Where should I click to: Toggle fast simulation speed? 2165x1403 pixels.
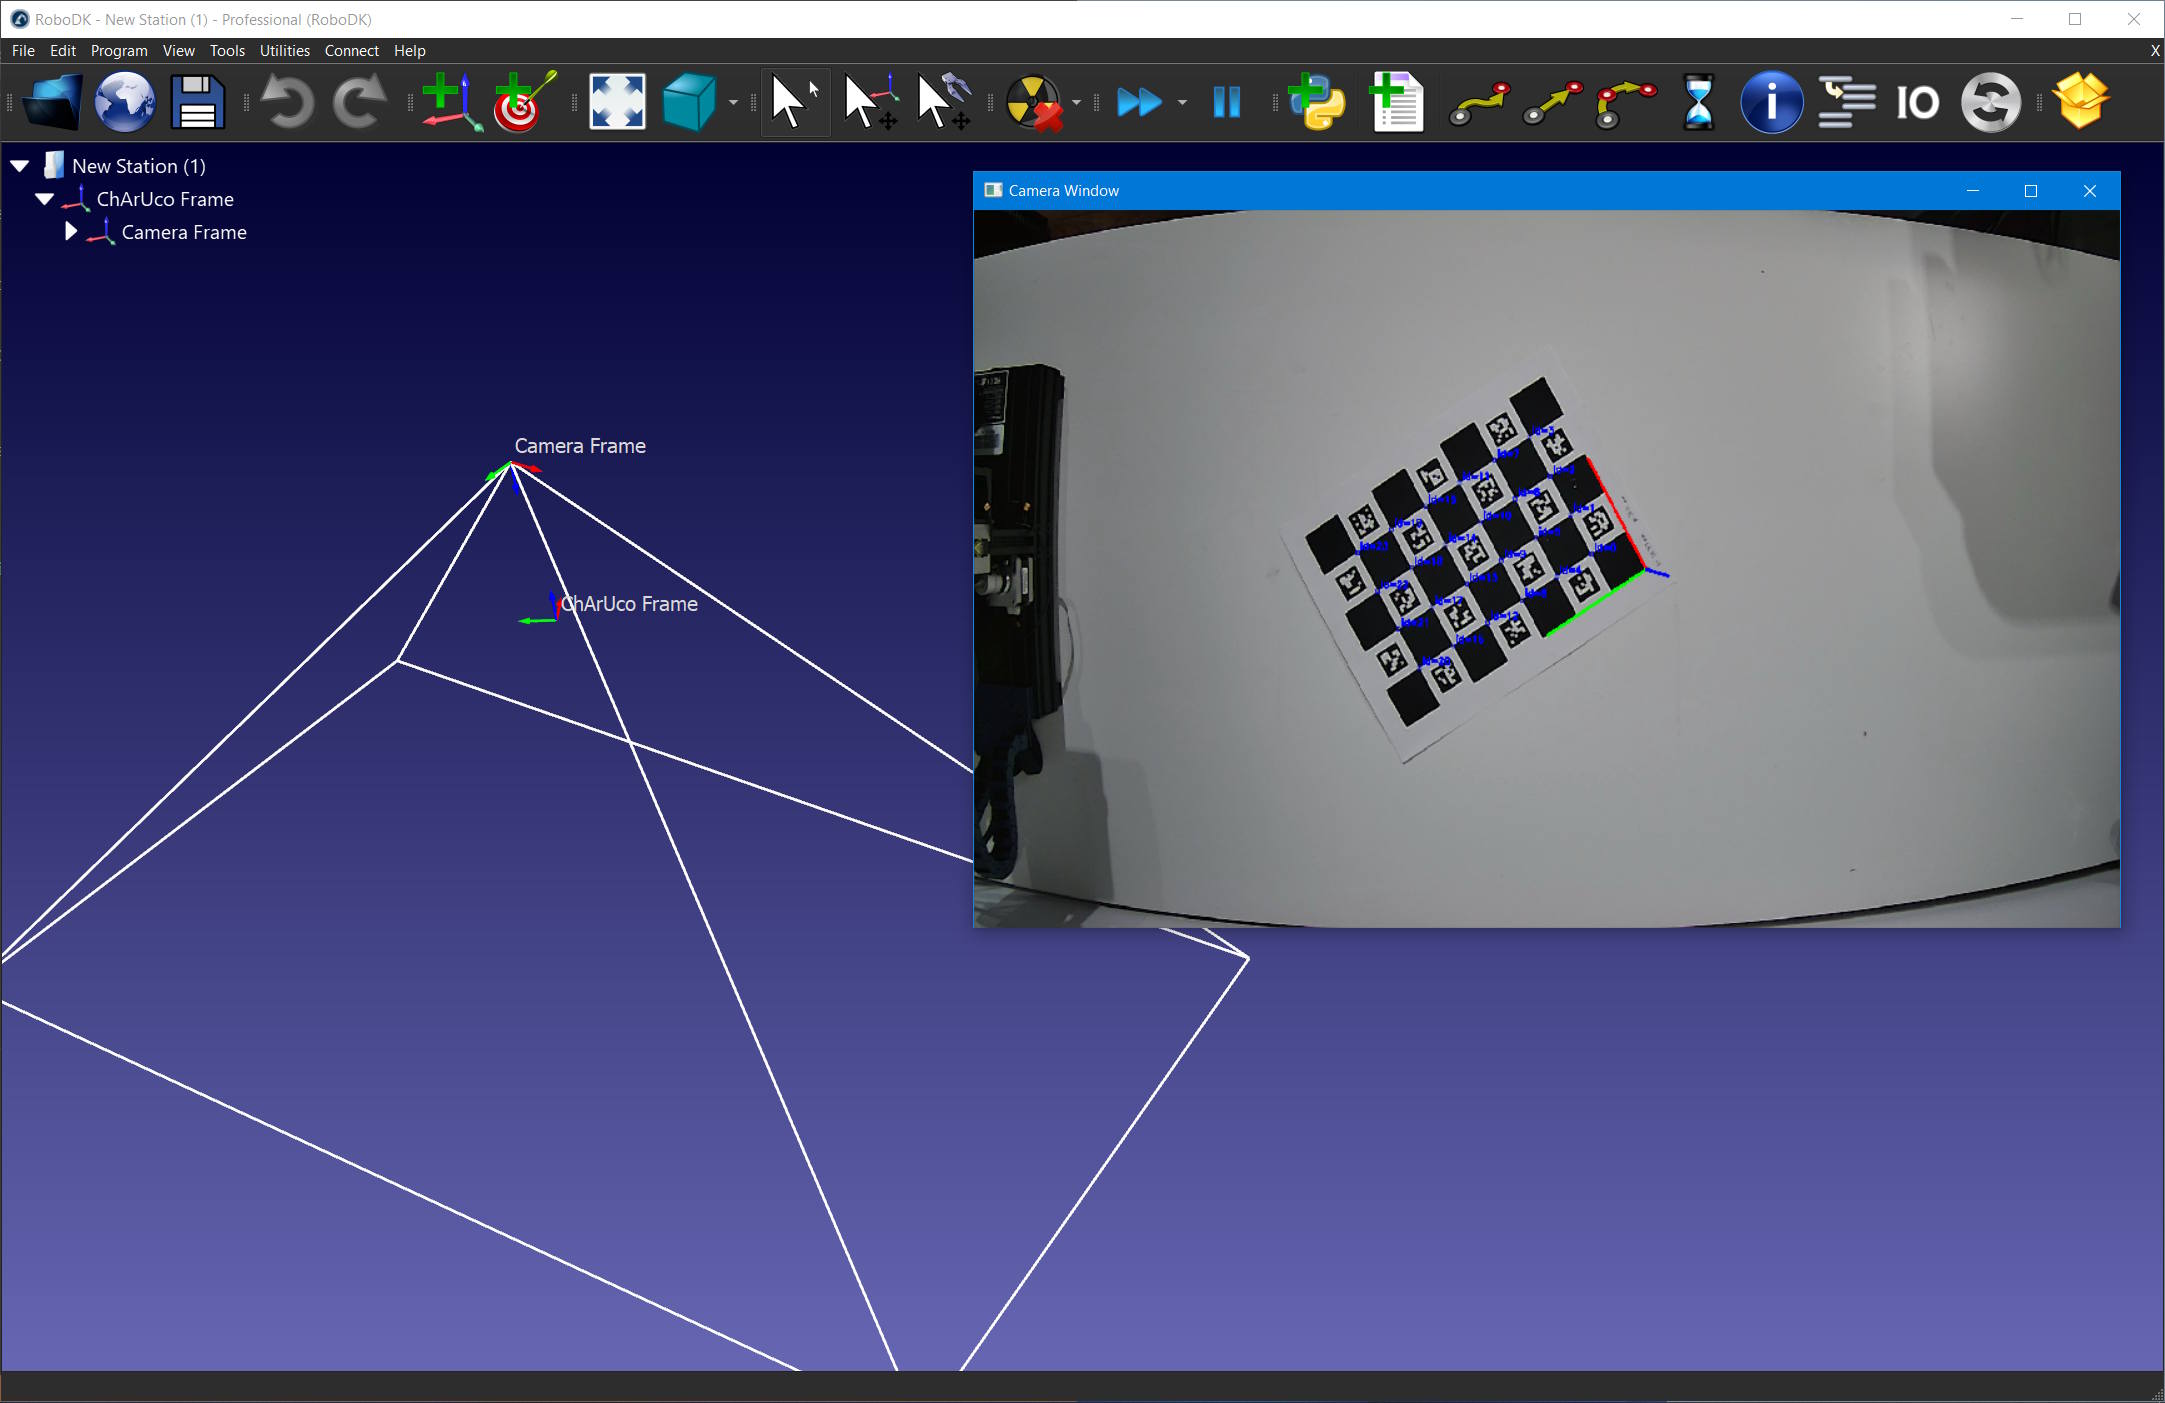click(1140, 101)
